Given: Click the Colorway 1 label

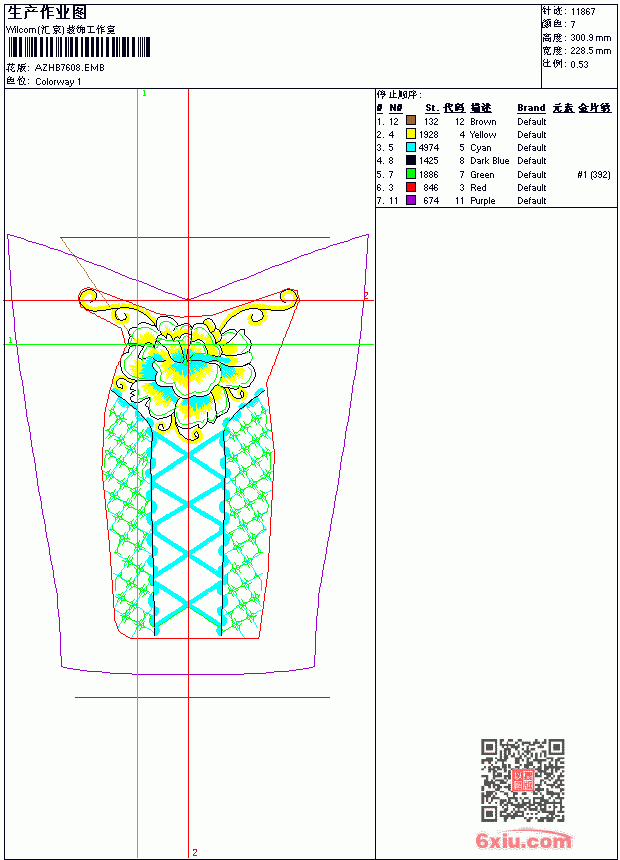Looking at the screenshot, I should point(58,82).
